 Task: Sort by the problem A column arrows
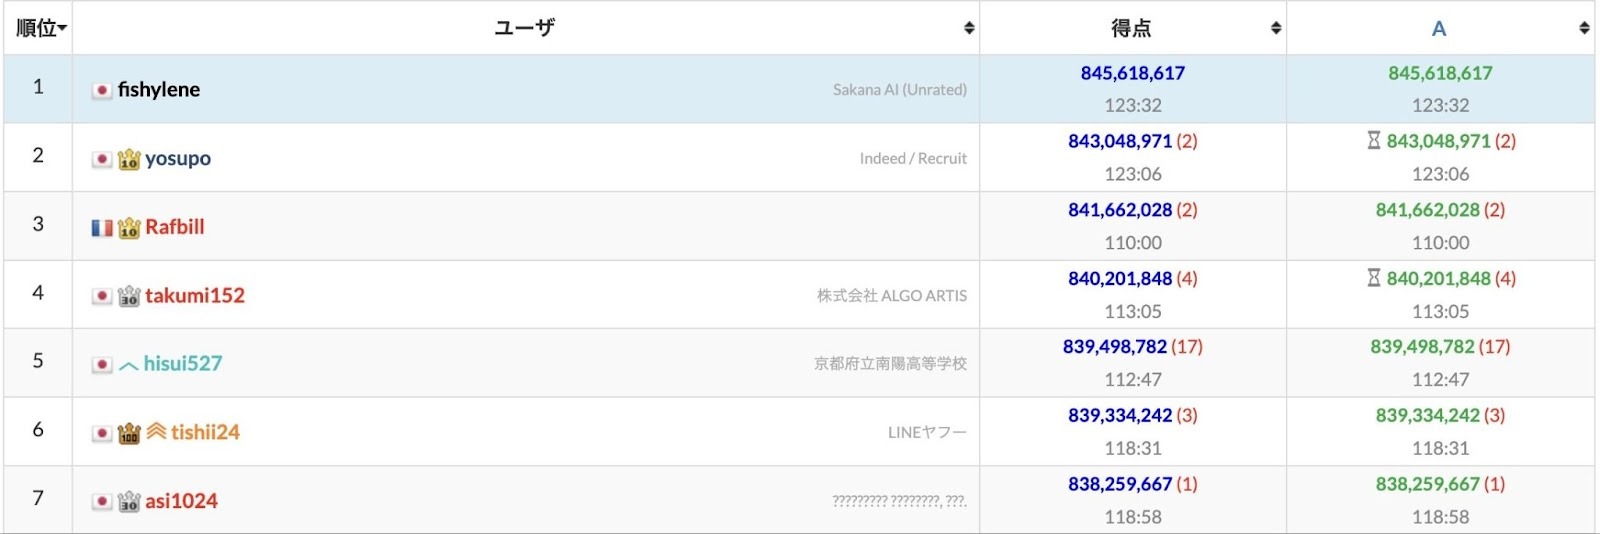1584,28
